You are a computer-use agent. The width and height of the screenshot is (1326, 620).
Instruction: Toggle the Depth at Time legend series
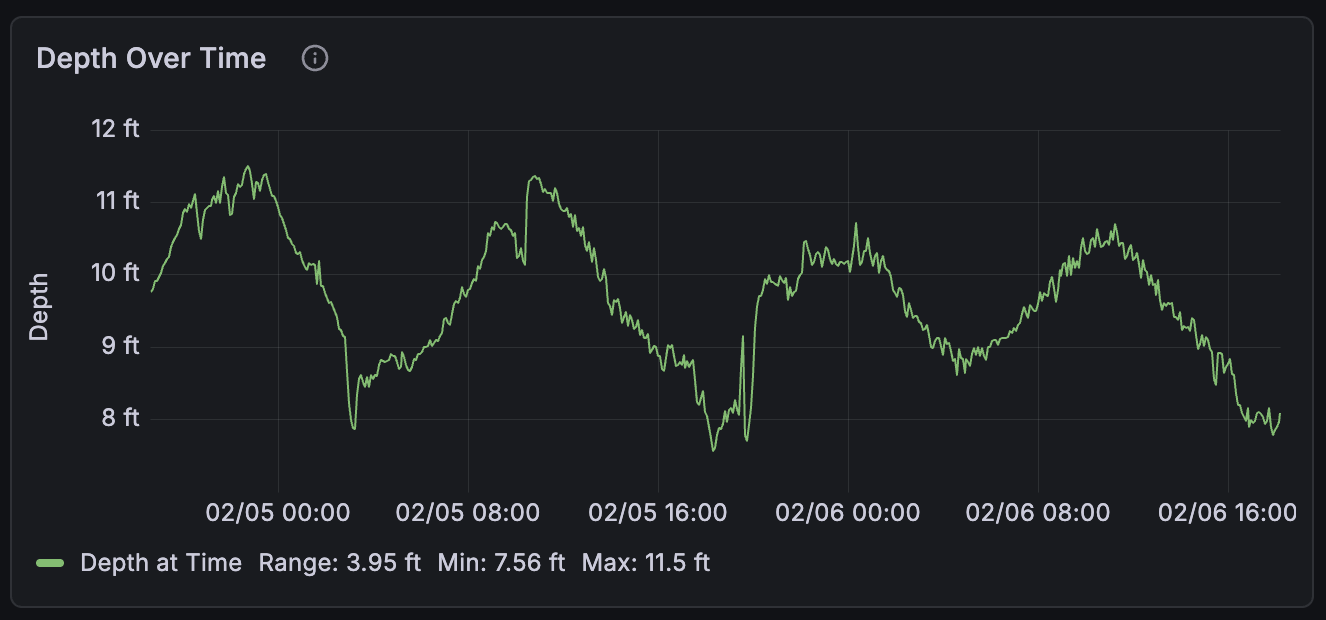pyautogui.click(x=161, y=563)
